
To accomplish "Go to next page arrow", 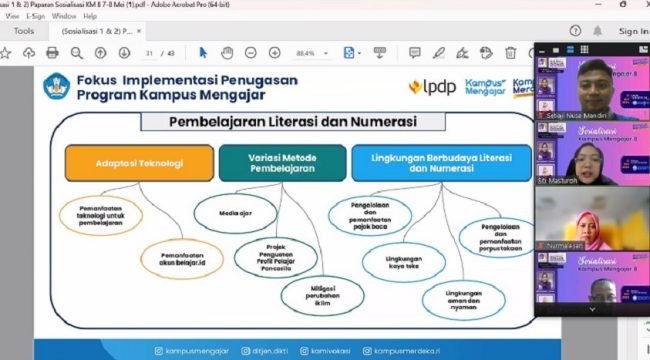I will tap(124, 53).
